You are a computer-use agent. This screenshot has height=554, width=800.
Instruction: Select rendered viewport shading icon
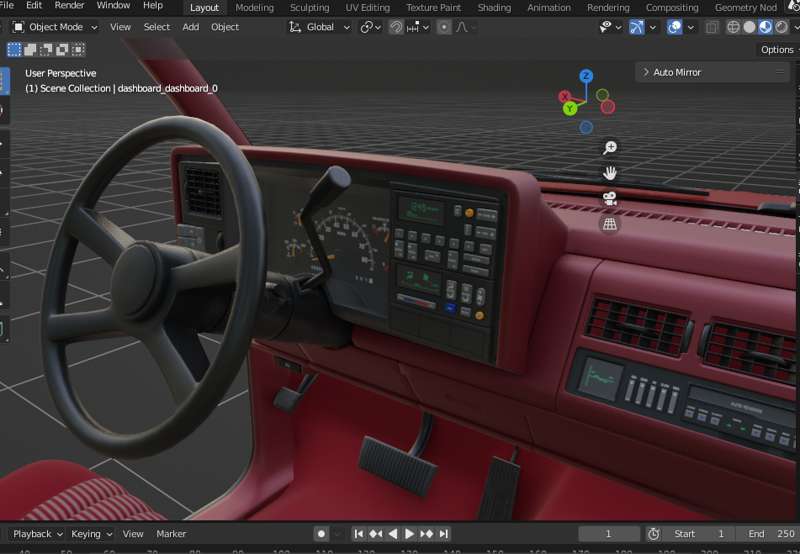(x=781, y=27)
